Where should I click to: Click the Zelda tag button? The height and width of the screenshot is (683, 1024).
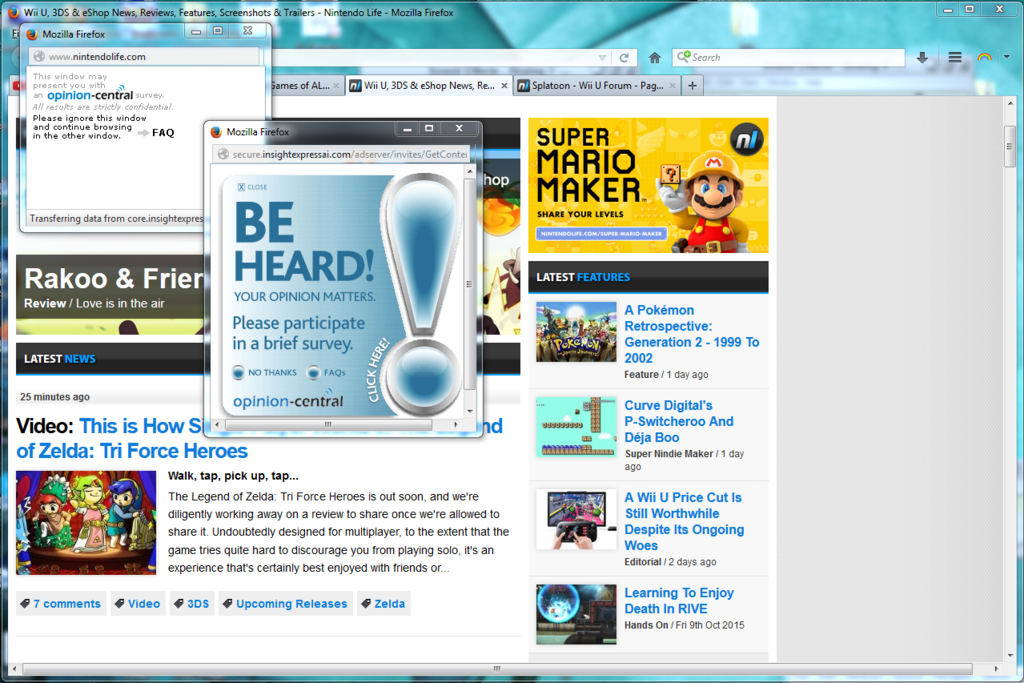point(384,604)
